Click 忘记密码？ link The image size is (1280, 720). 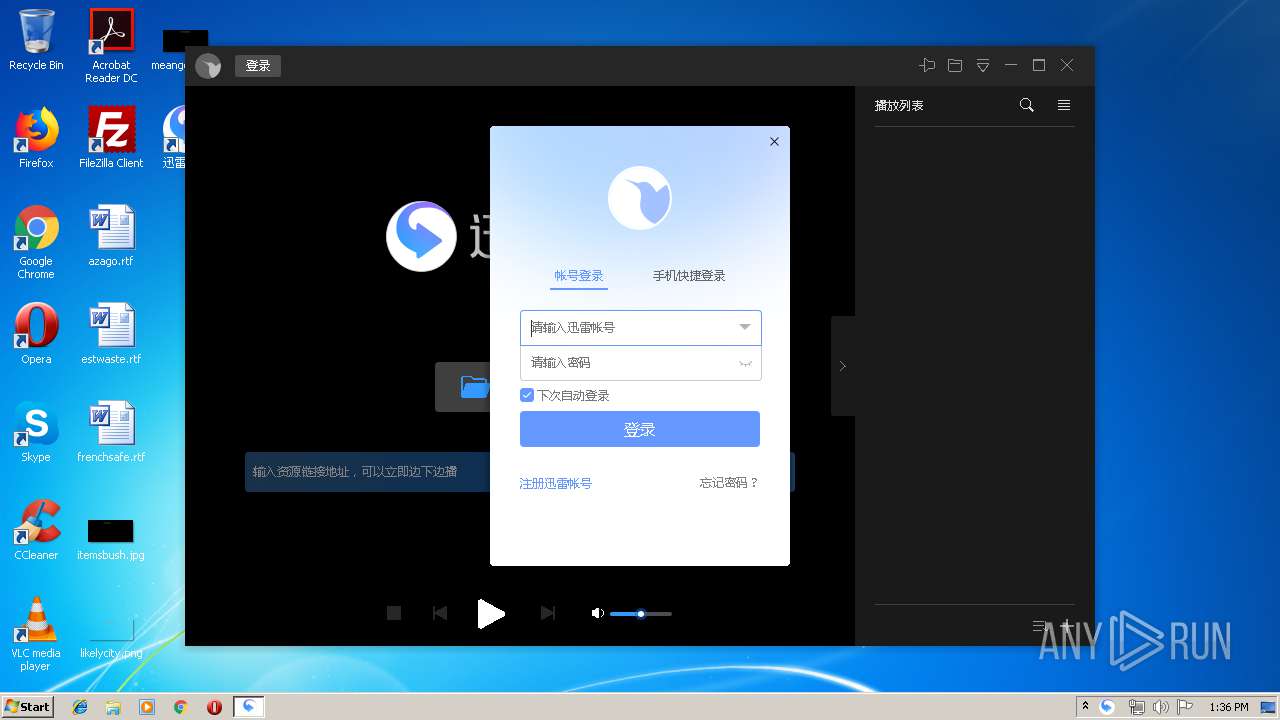(729, 483)
